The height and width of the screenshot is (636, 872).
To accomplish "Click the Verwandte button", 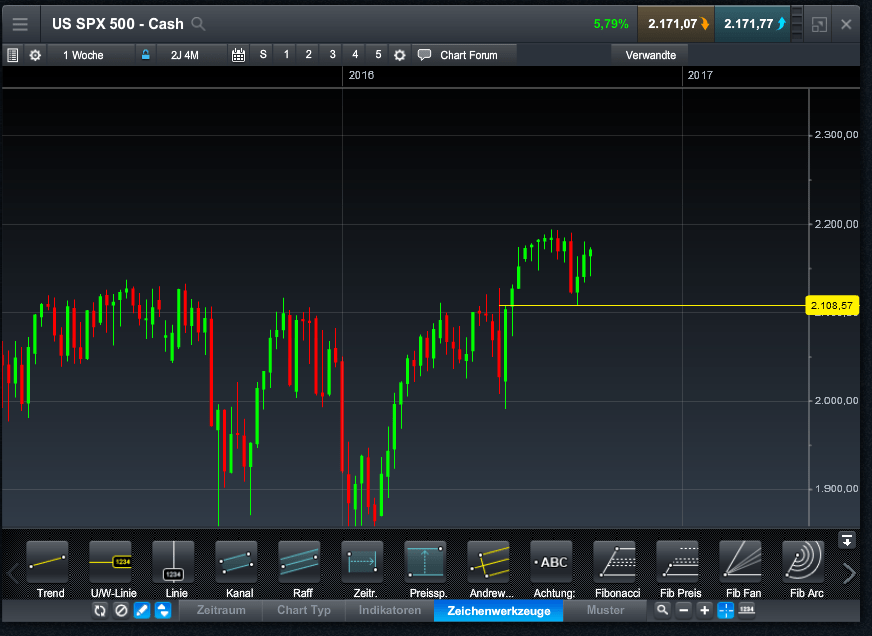I will point(650,55).
